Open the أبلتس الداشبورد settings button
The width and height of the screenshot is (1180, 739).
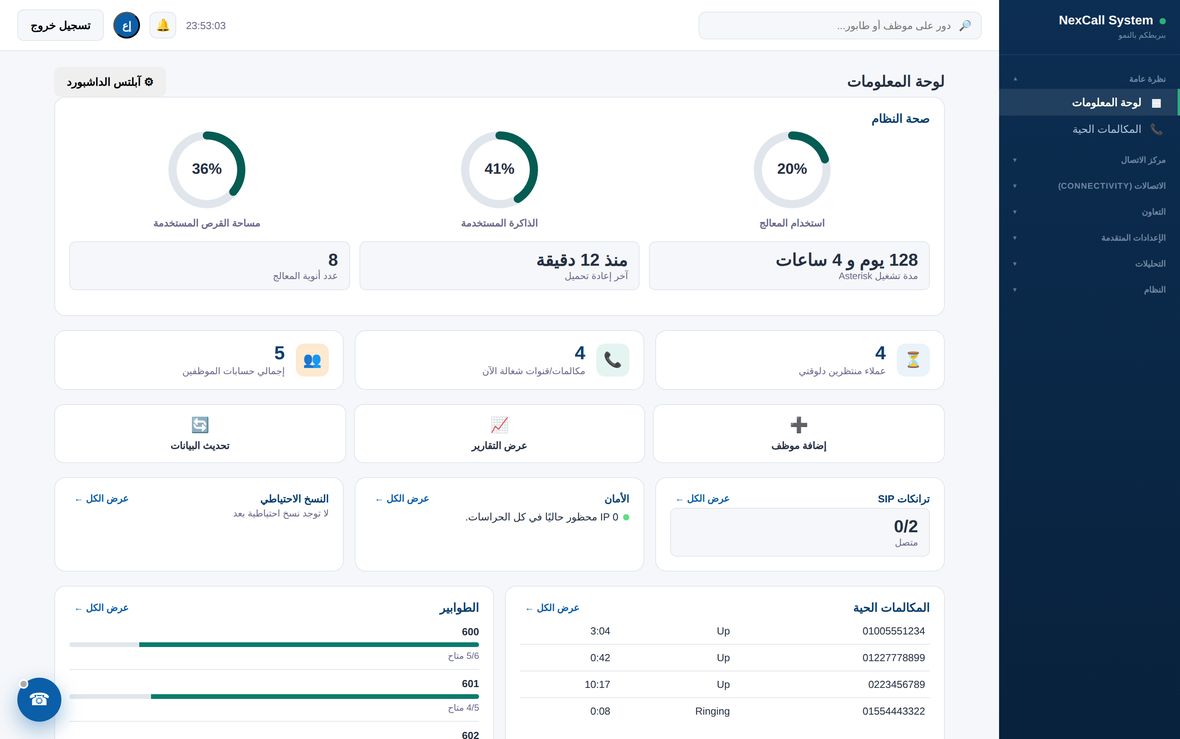[x=110, y=82]
